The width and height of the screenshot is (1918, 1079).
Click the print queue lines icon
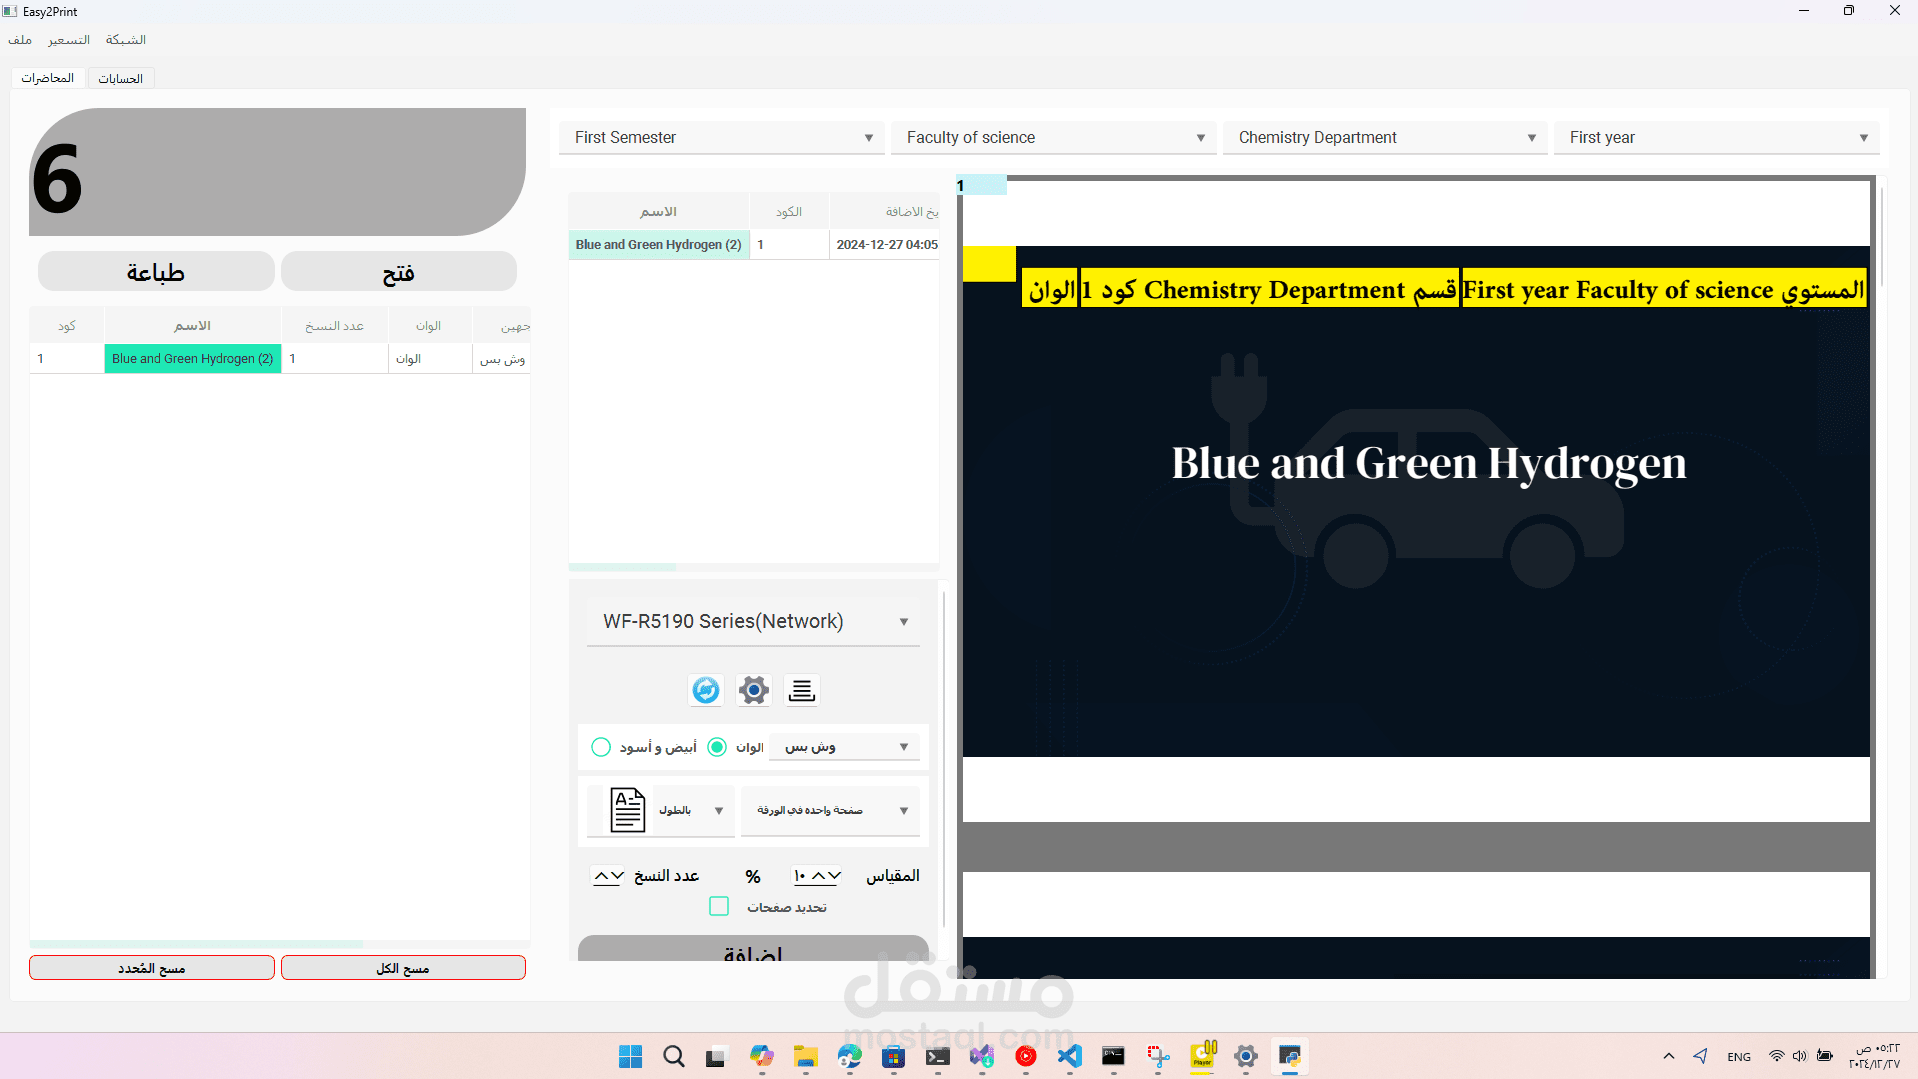(x=802, y=690)
